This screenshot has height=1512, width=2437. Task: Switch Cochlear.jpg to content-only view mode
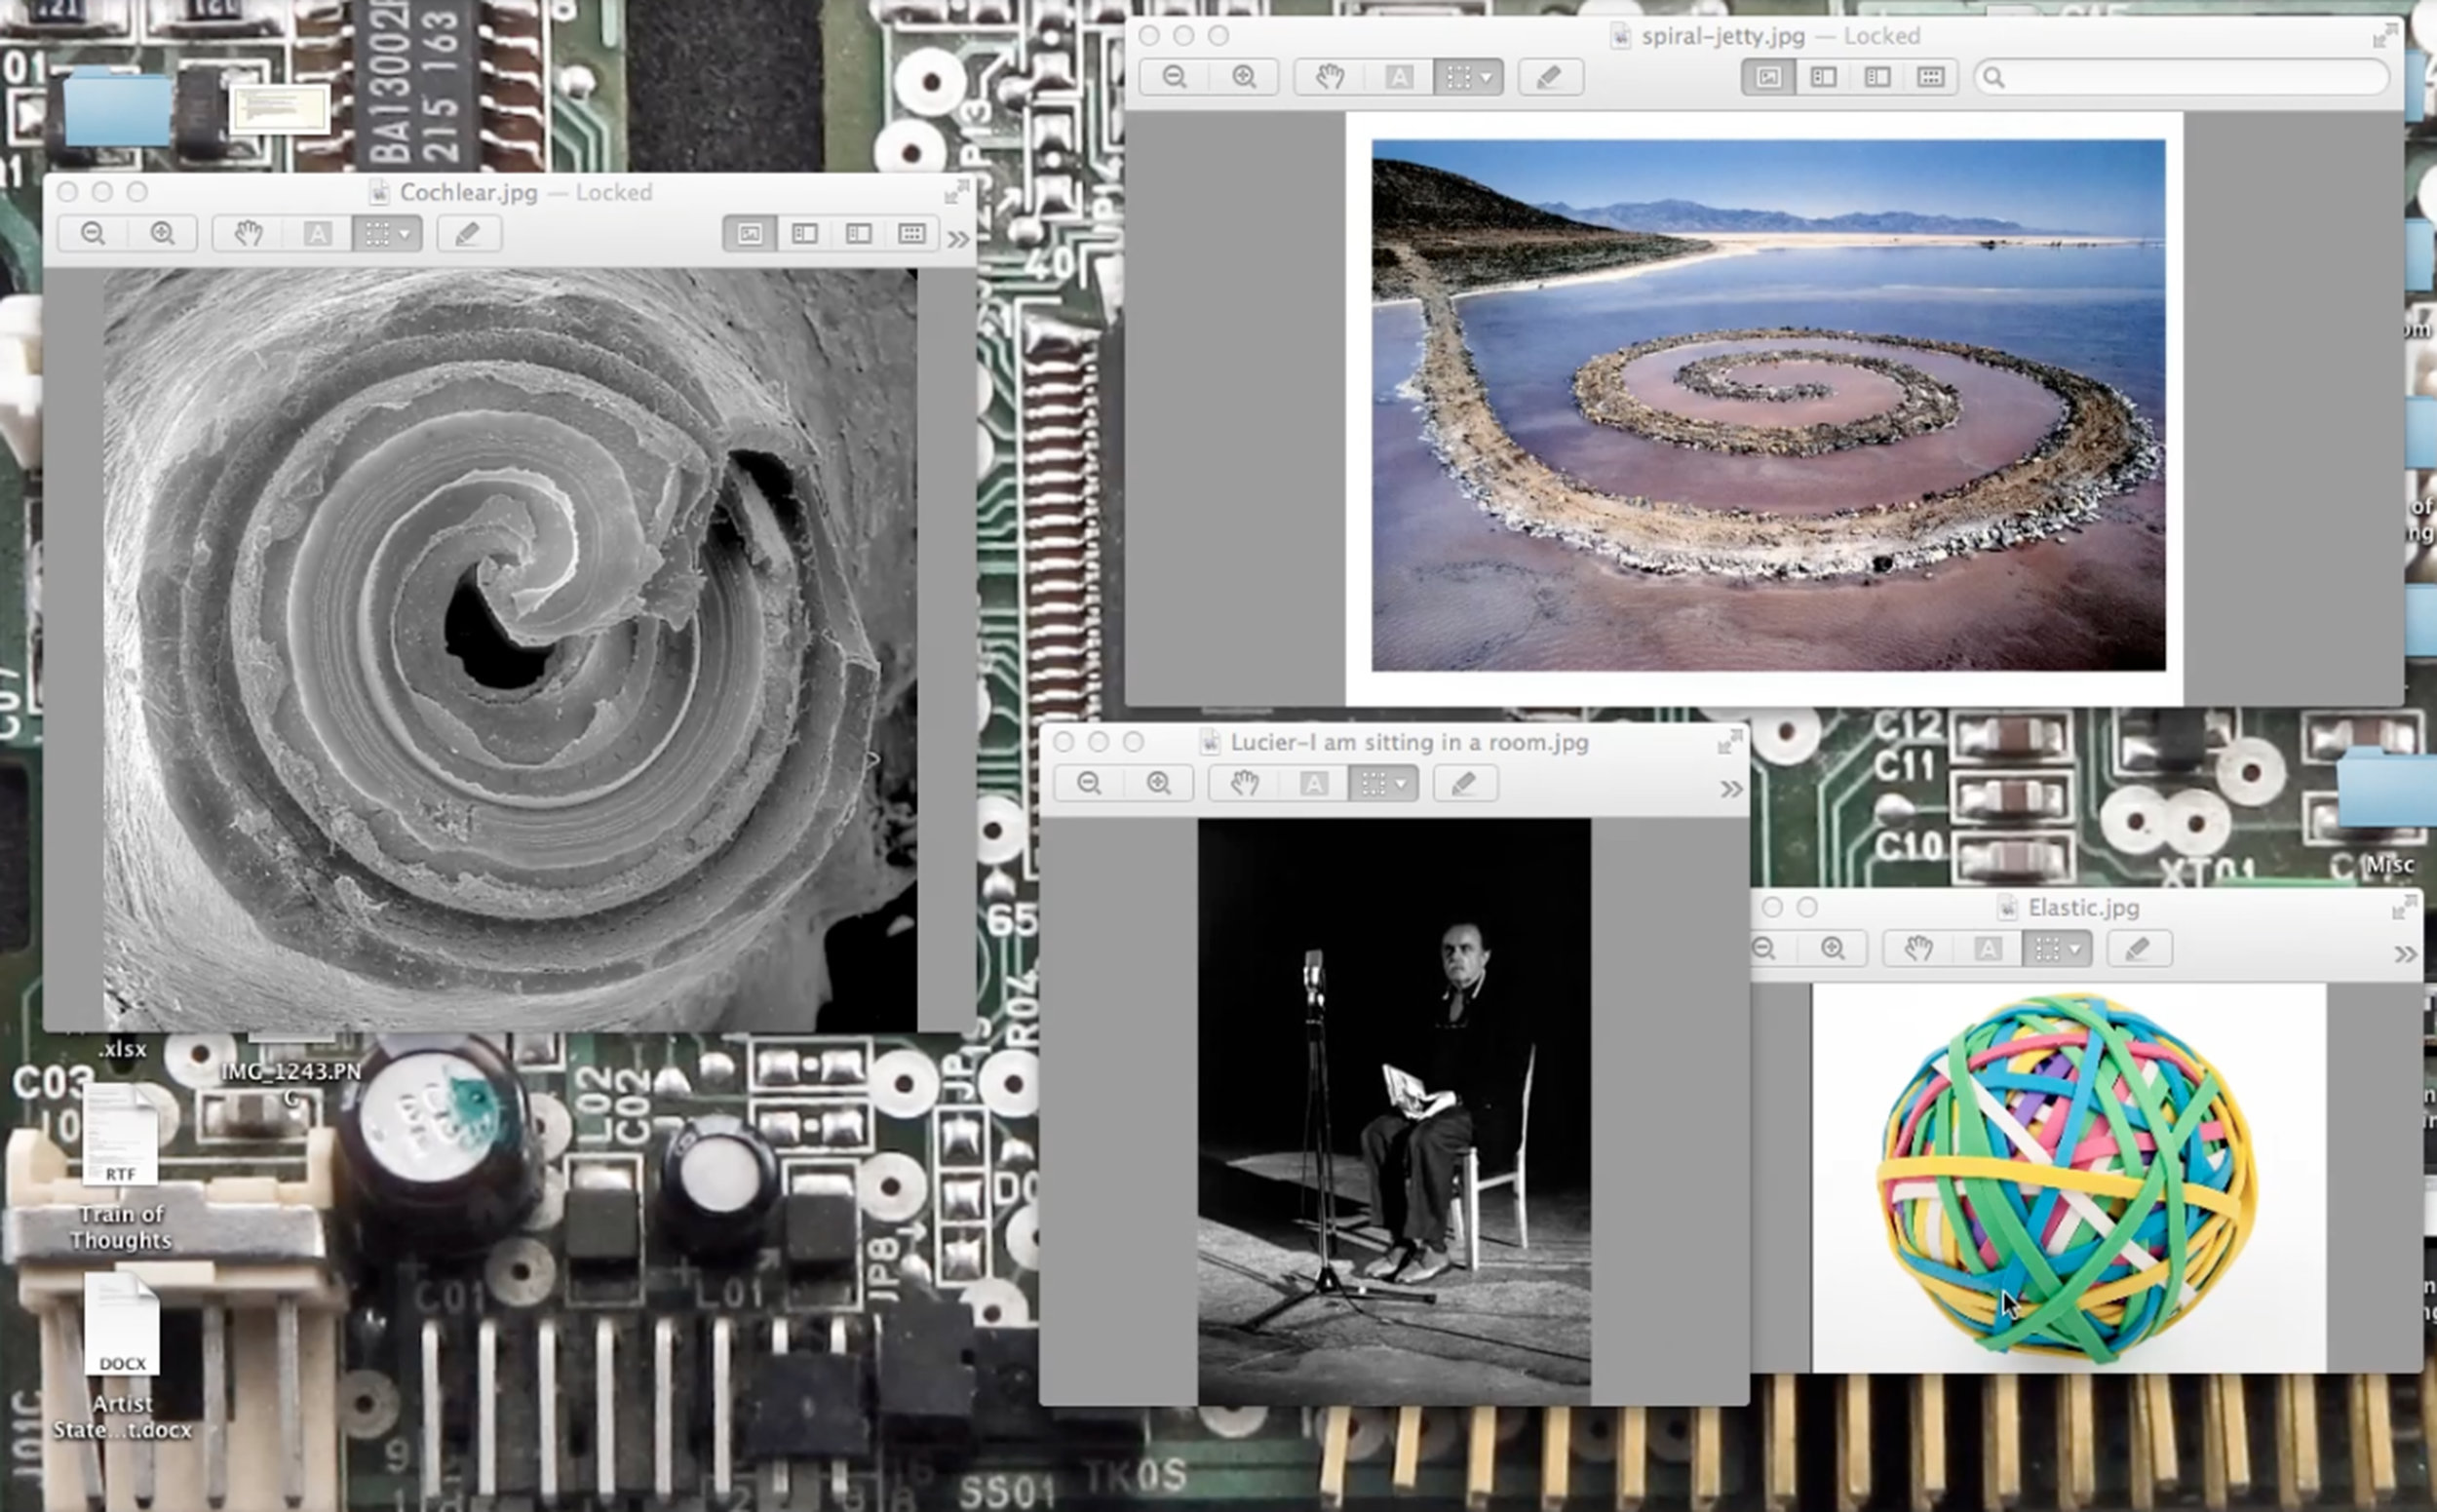coord(750,234)
